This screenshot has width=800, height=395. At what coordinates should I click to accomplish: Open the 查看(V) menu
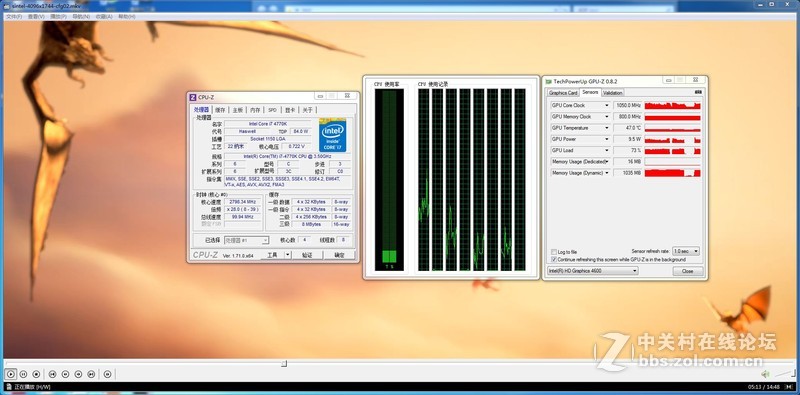36,16
